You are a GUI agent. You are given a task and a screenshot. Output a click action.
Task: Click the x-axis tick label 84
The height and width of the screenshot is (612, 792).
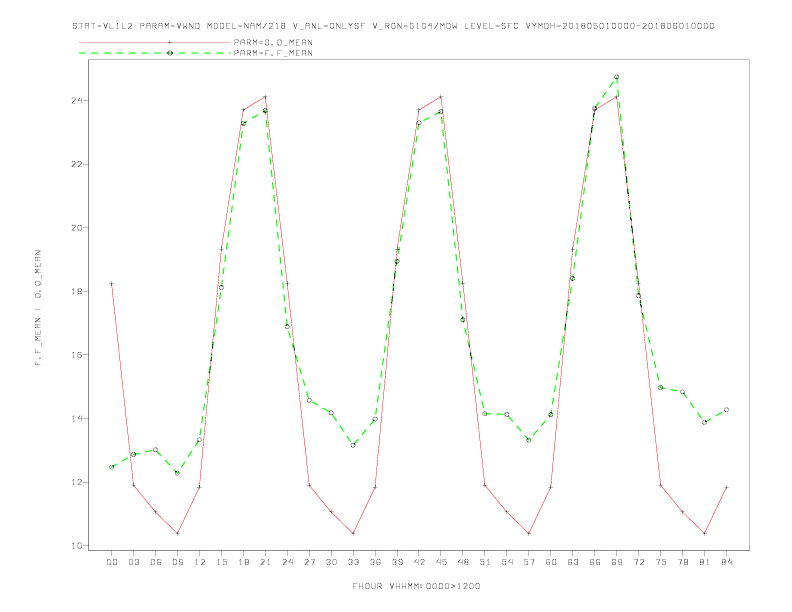tap(726, 562)
